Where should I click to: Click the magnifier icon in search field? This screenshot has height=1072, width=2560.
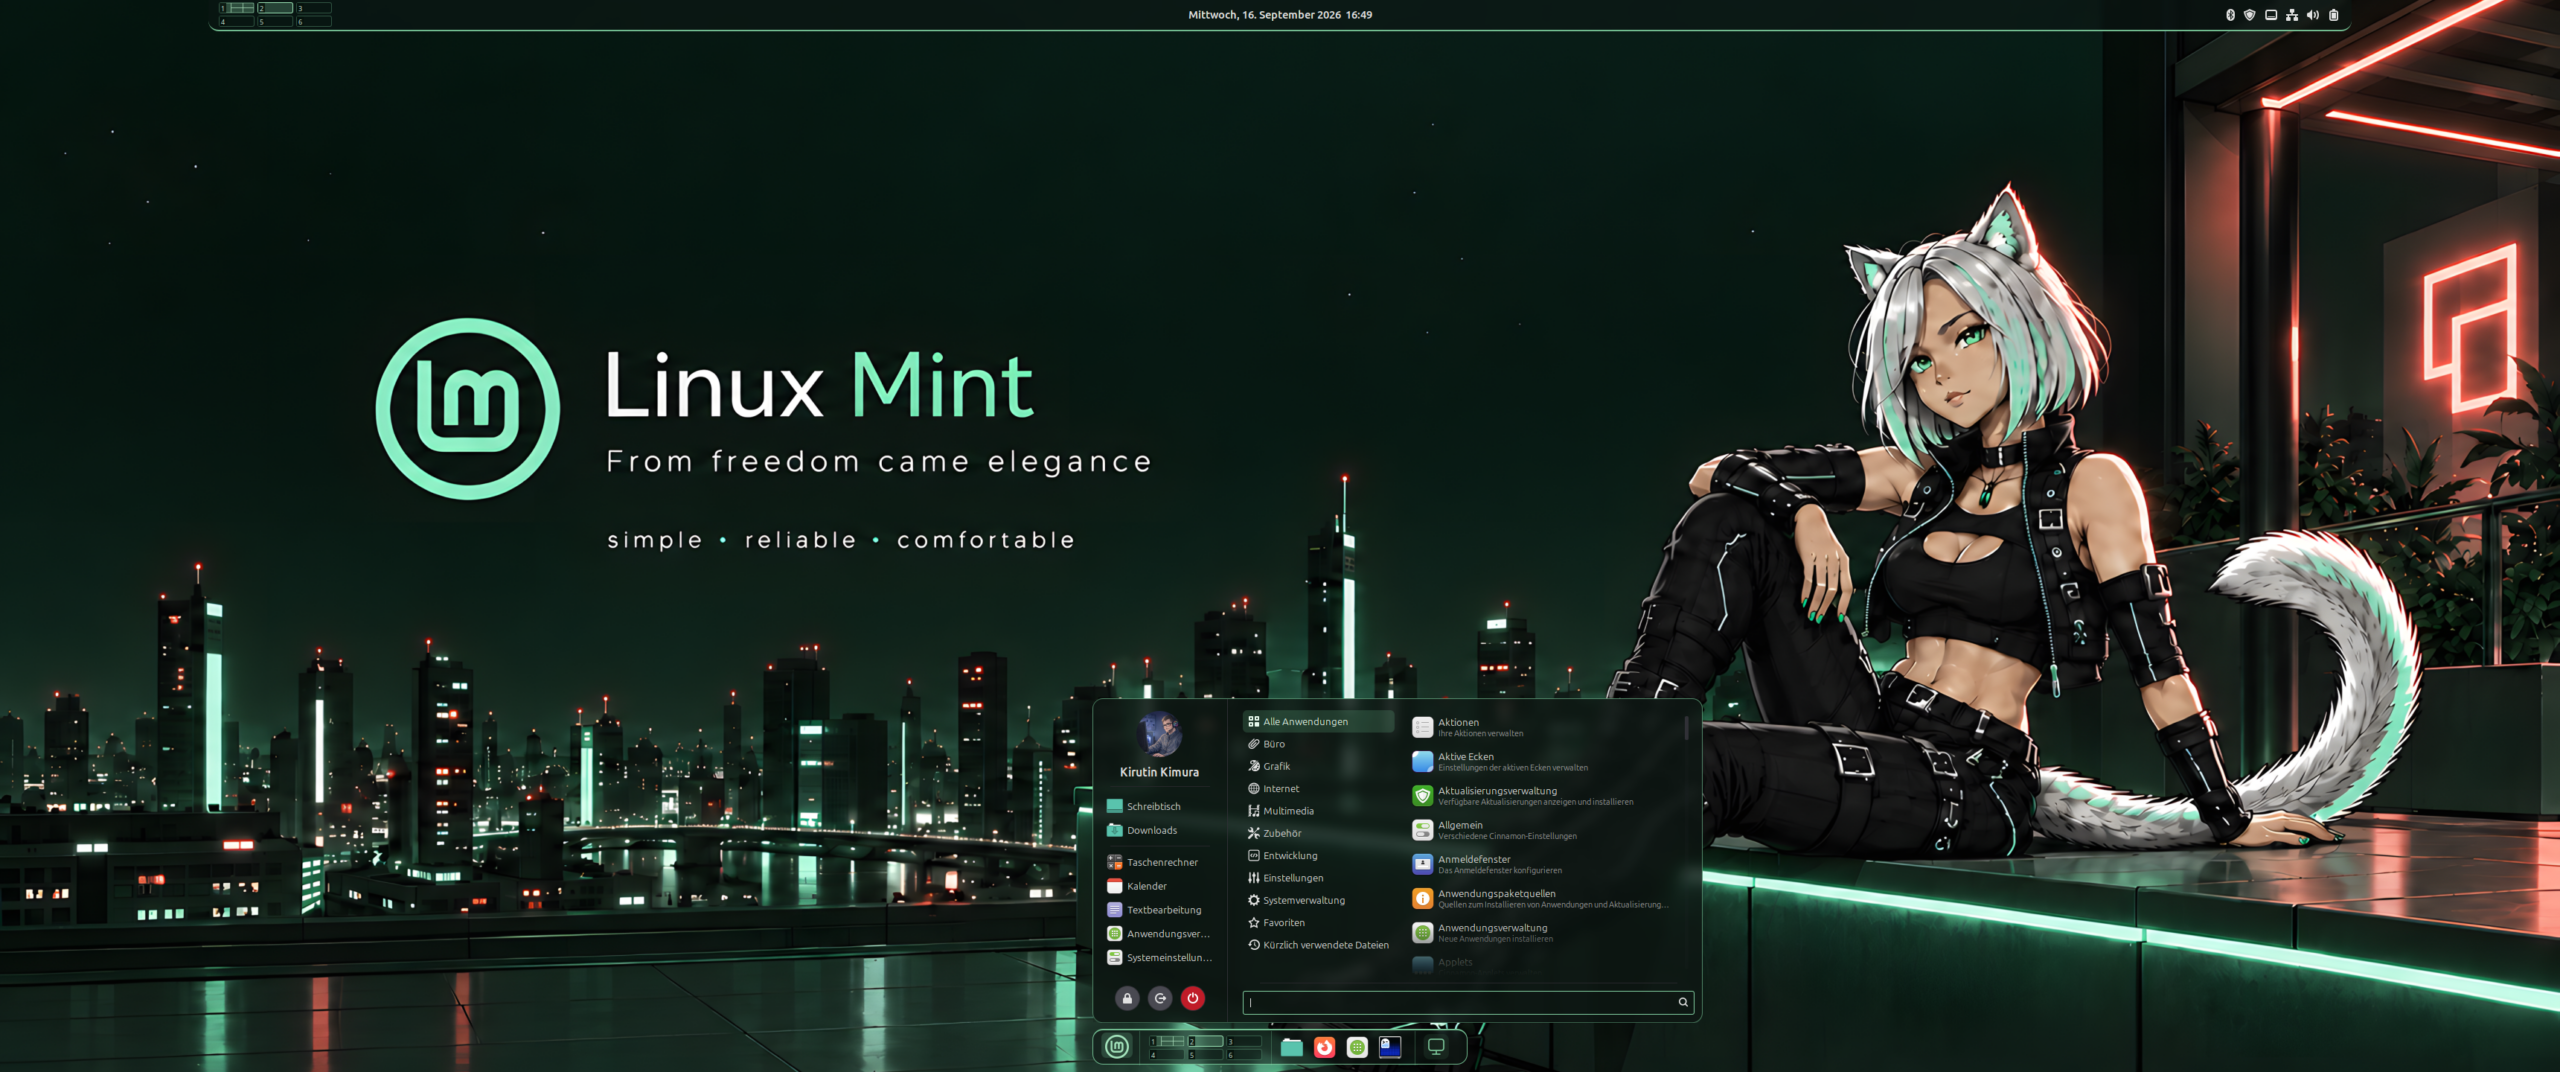(x=1683, y=1002)
